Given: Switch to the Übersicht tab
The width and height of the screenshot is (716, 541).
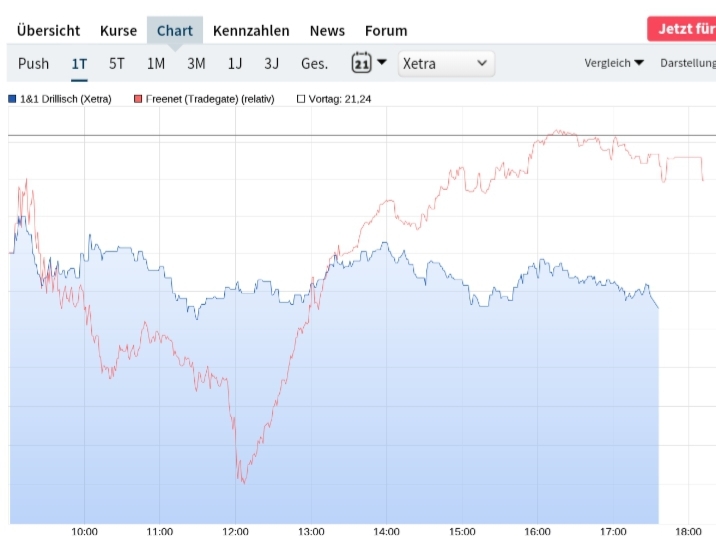Looking at the screenshot, I should (48, 30).
